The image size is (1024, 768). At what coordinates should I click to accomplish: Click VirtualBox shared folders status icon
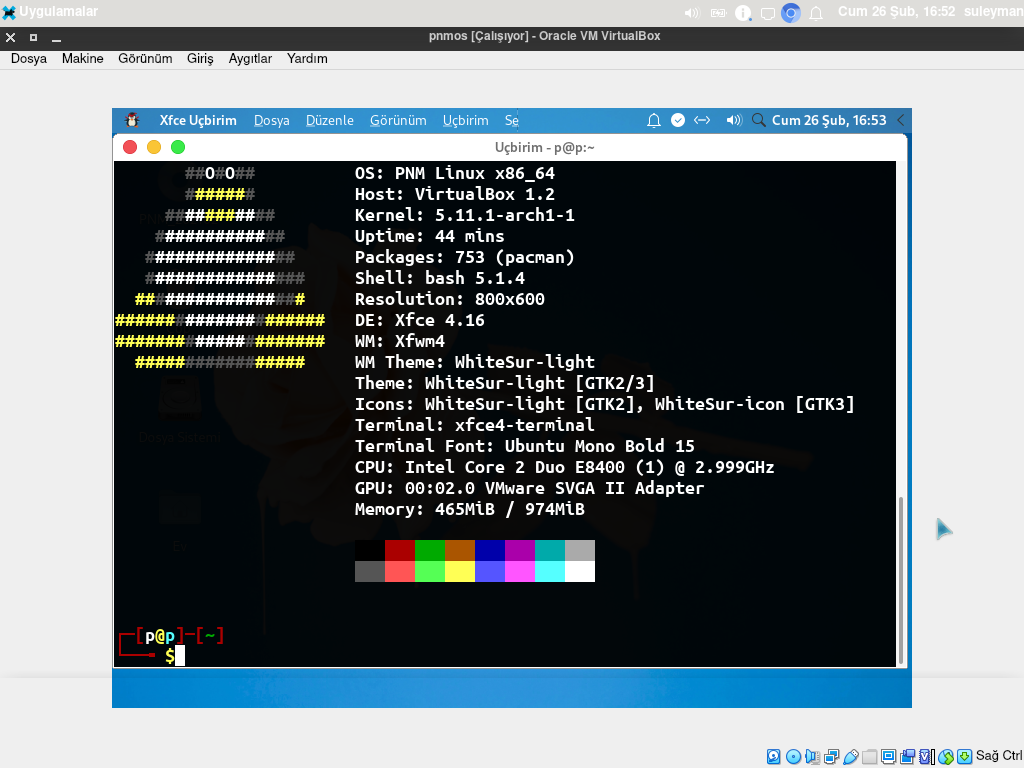click(869, 757)
